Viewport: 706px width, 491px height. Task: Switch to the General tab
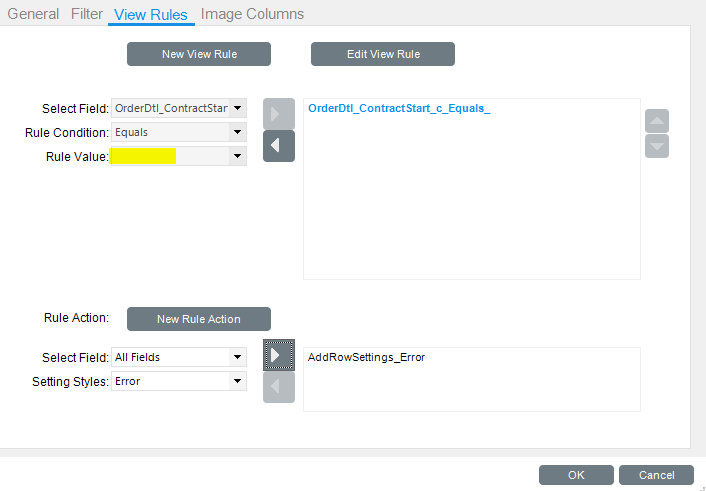pos(34,14)
